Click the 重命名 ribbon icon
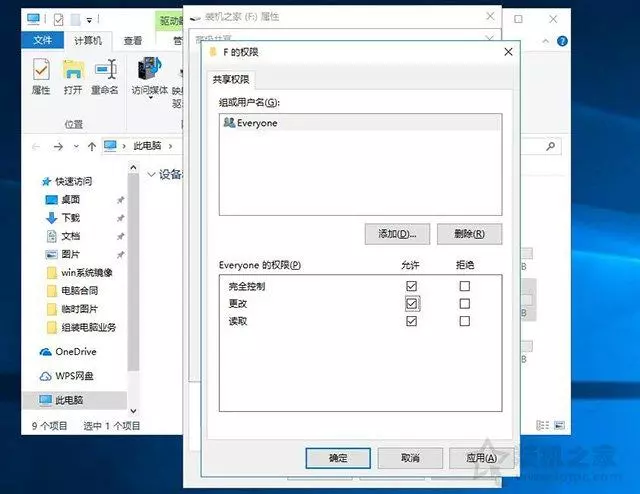Screen dimensions: 640x494 pos(105,76)
